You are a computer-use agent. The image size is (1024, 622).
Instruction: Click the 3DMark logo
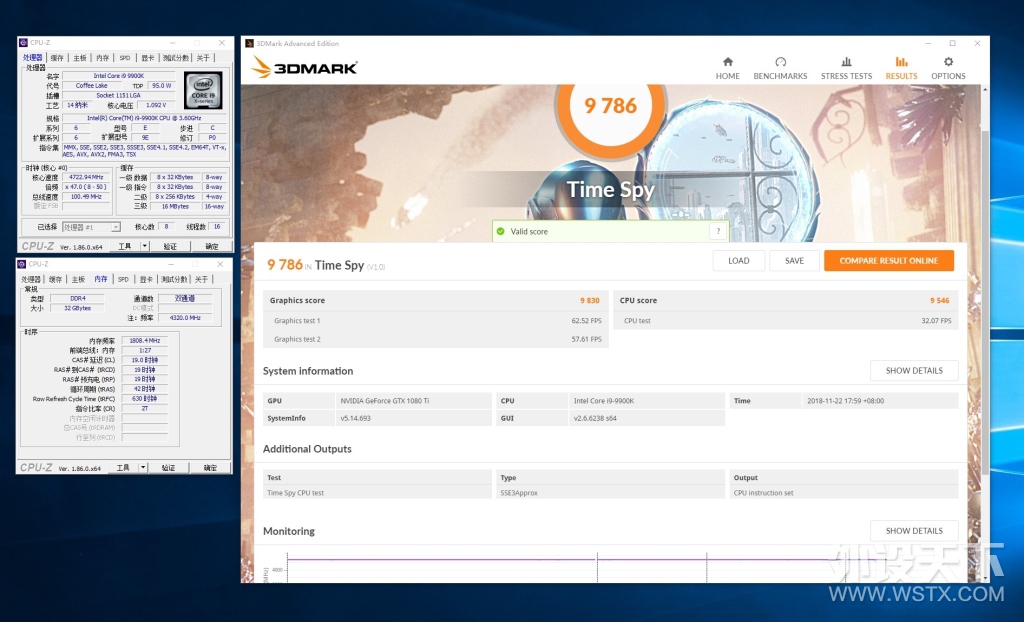pyautogui.click(x=304, y=67)
